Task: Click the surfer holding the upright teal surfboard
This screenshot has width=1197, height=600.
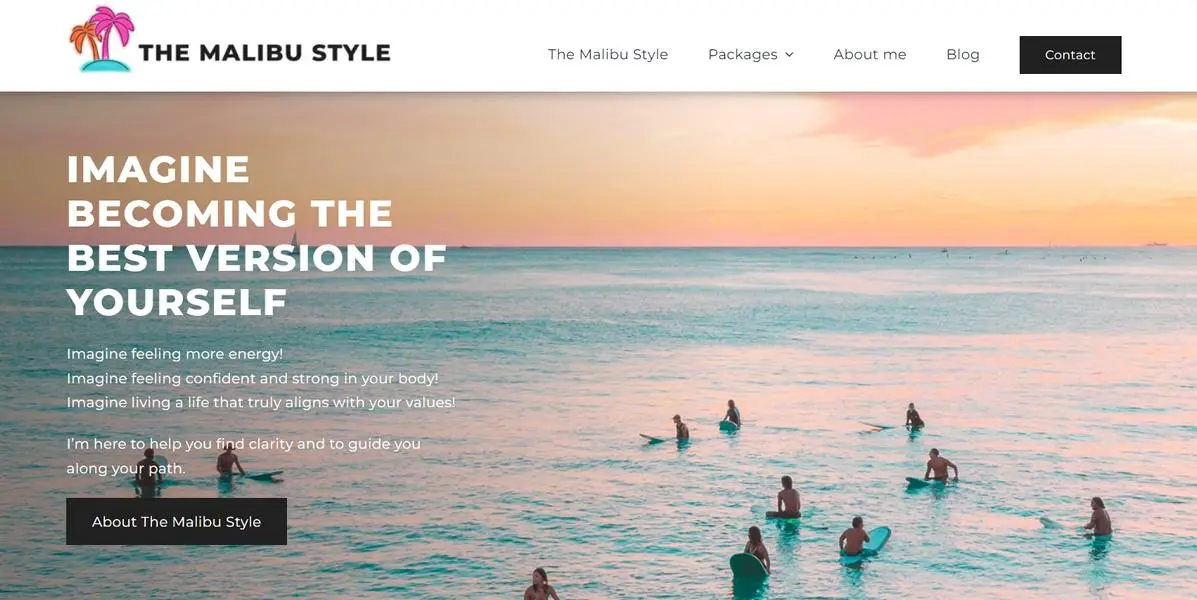Action: [750, 554]
